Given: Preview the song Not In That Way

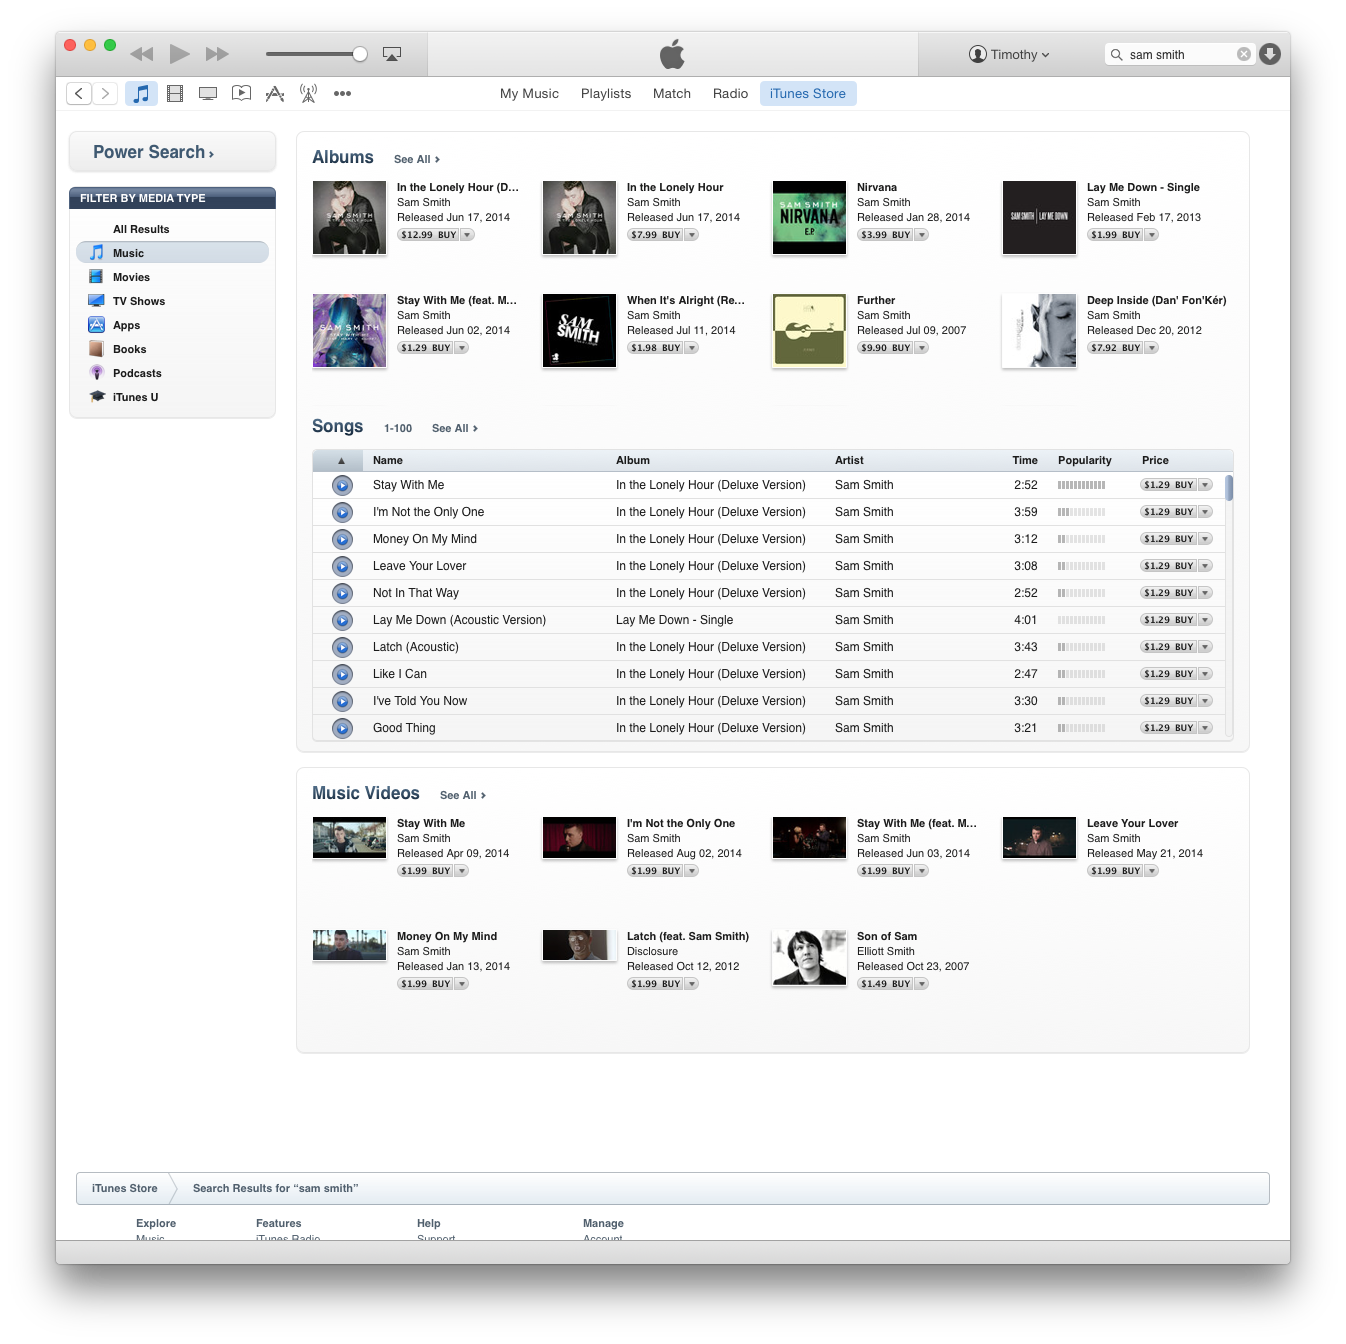Looking at the screenshot, I should pyautogui.click(x=342, y=593).
